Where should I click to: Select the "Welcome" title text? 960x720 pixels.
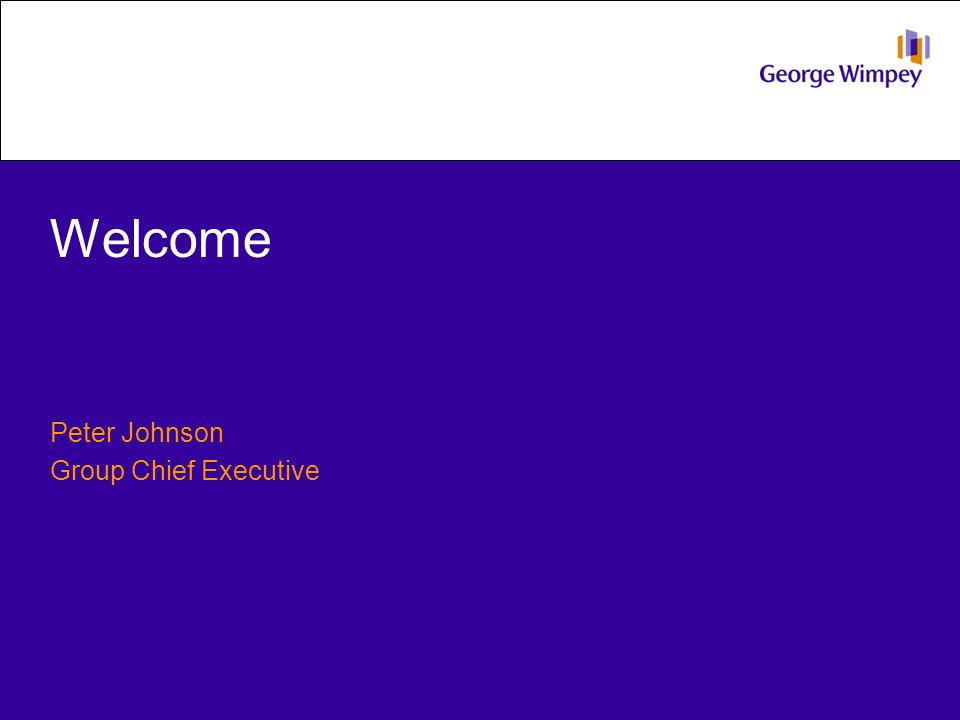(160, 238)
